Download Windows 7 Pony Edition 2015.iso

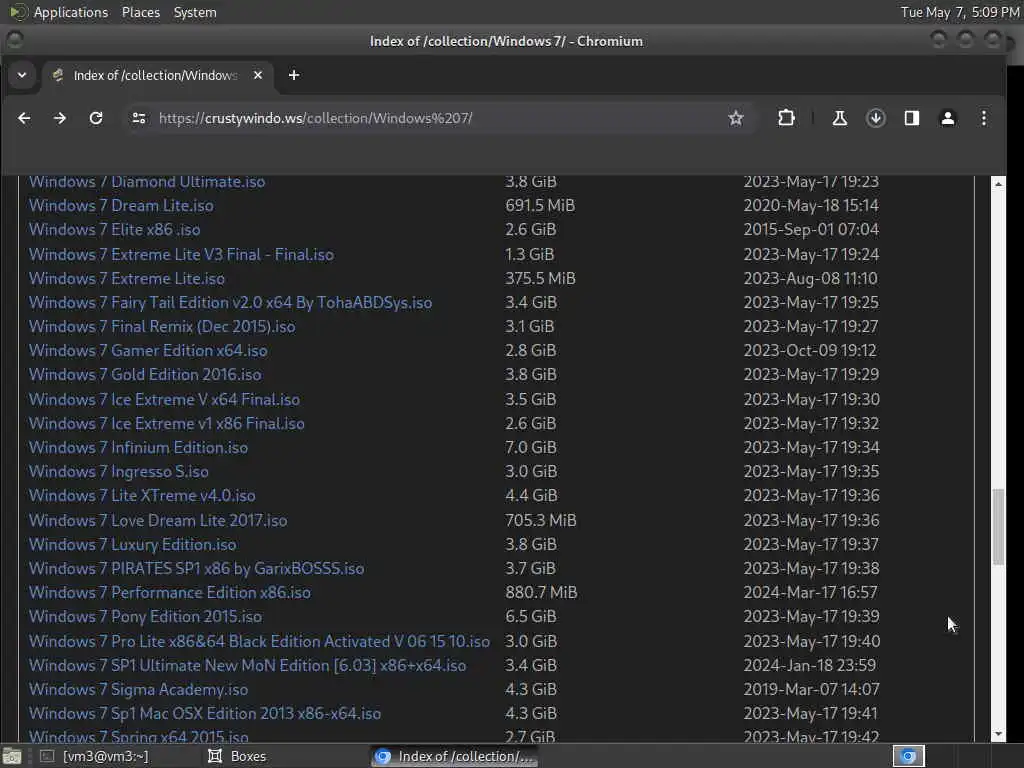point(145,616)
